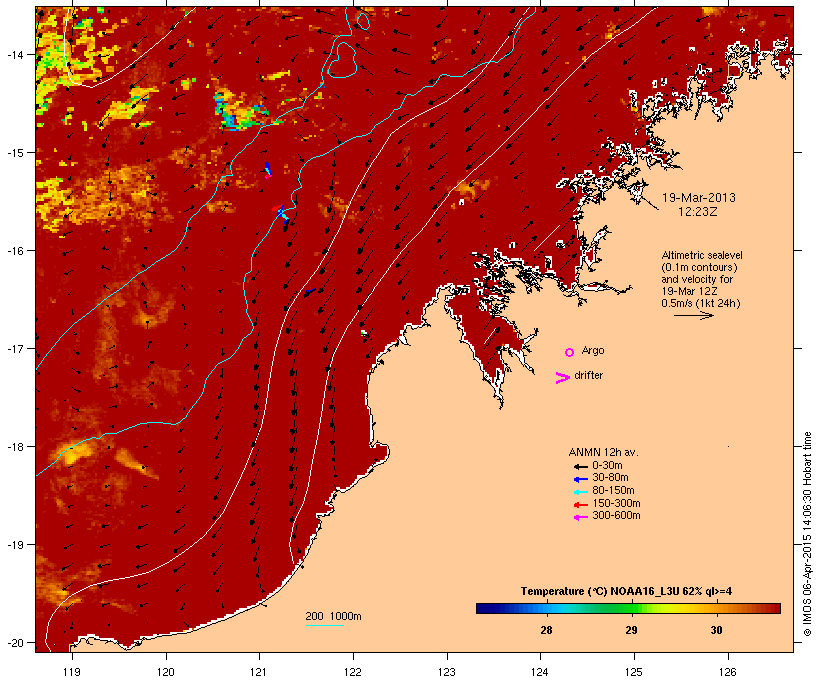Click the 300-600m depth label
Viewport: 820px width, 680px height.
616,515
